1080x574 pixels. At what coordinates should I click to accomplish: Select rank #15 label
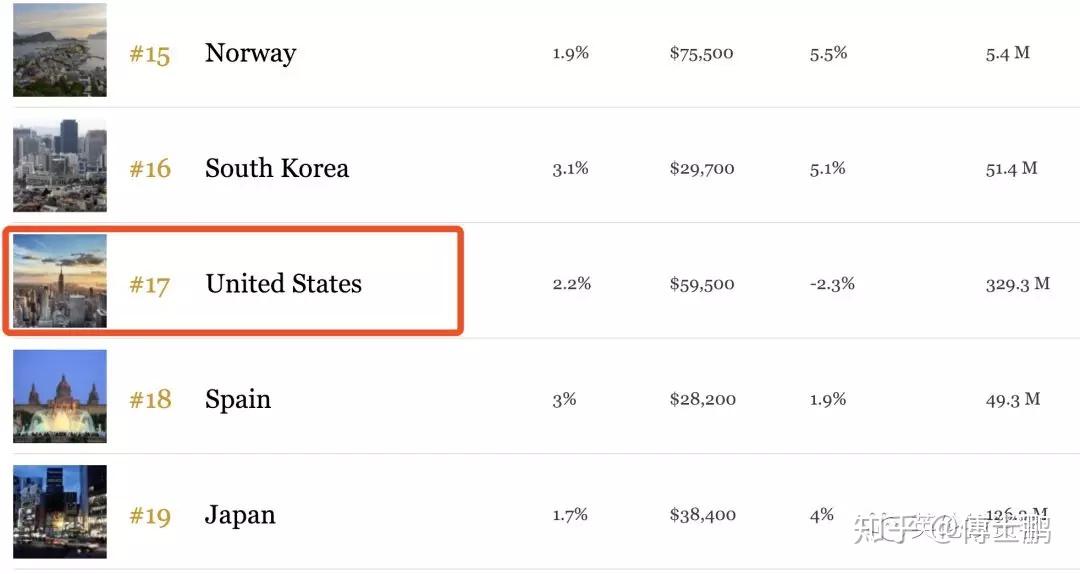pyautogui.click(x=149, y=54)
